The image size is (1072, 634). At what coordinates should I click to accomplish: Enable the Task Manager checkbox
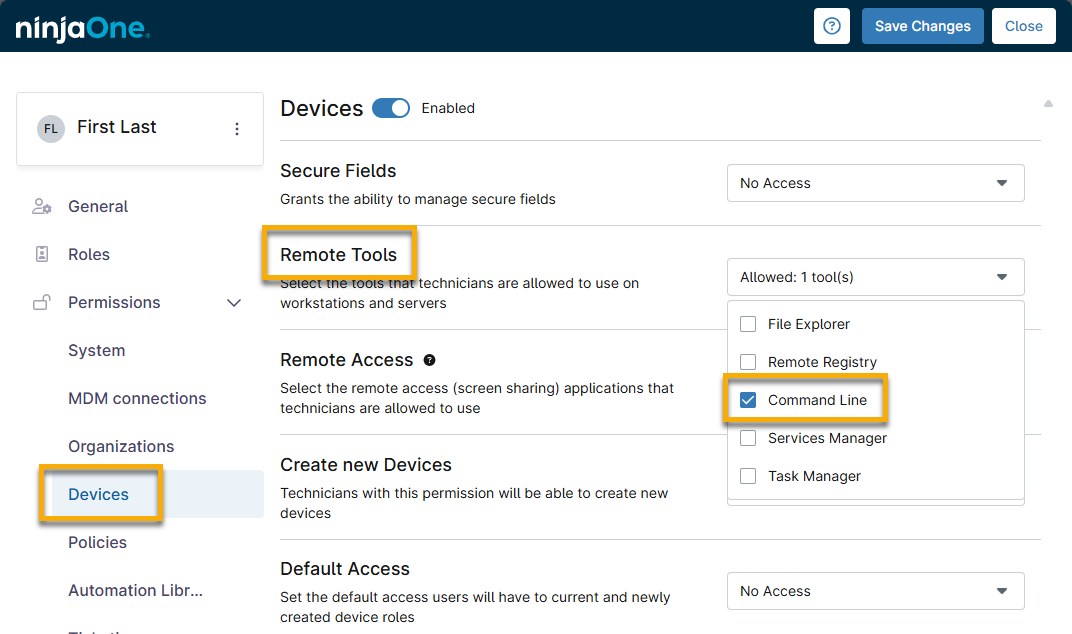748,476
